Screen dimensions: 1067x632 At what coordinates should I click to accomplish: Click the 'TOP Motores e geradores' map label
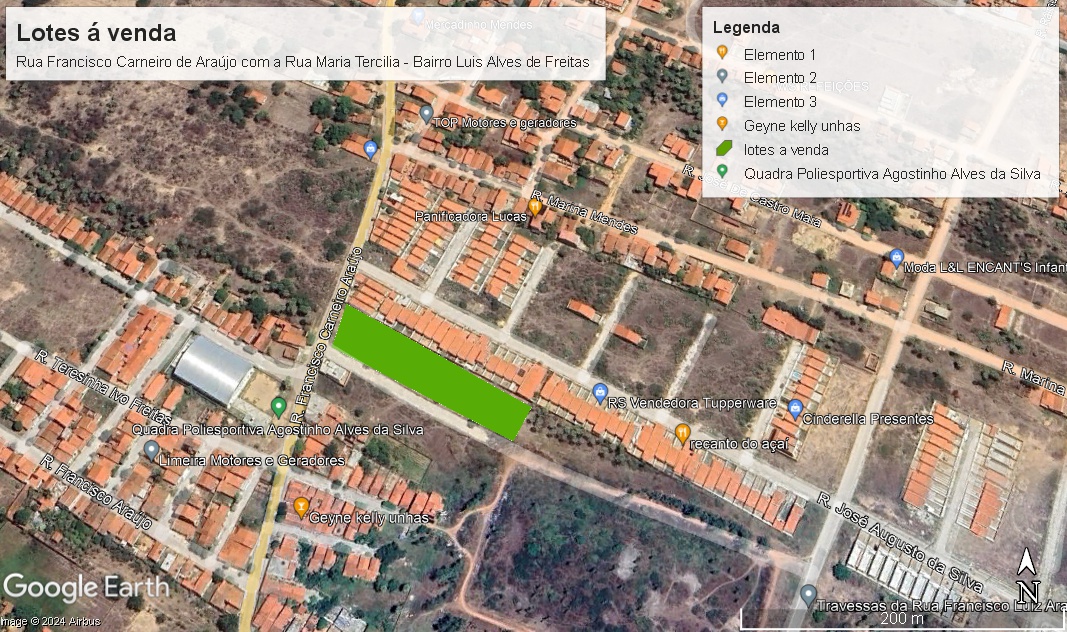click(505, 123)
